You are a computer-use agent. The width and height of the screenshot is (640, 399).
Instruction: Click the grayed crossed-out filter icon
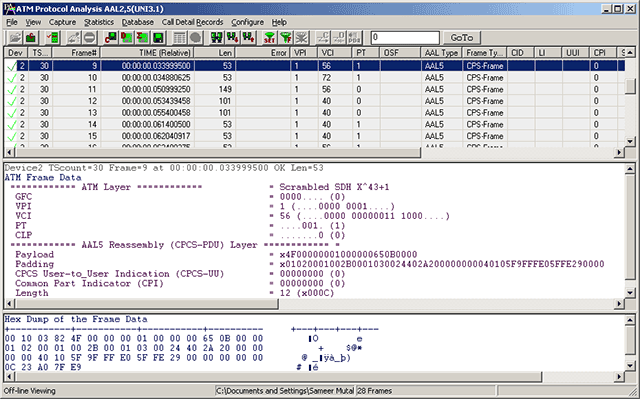[x=301, y=38]
